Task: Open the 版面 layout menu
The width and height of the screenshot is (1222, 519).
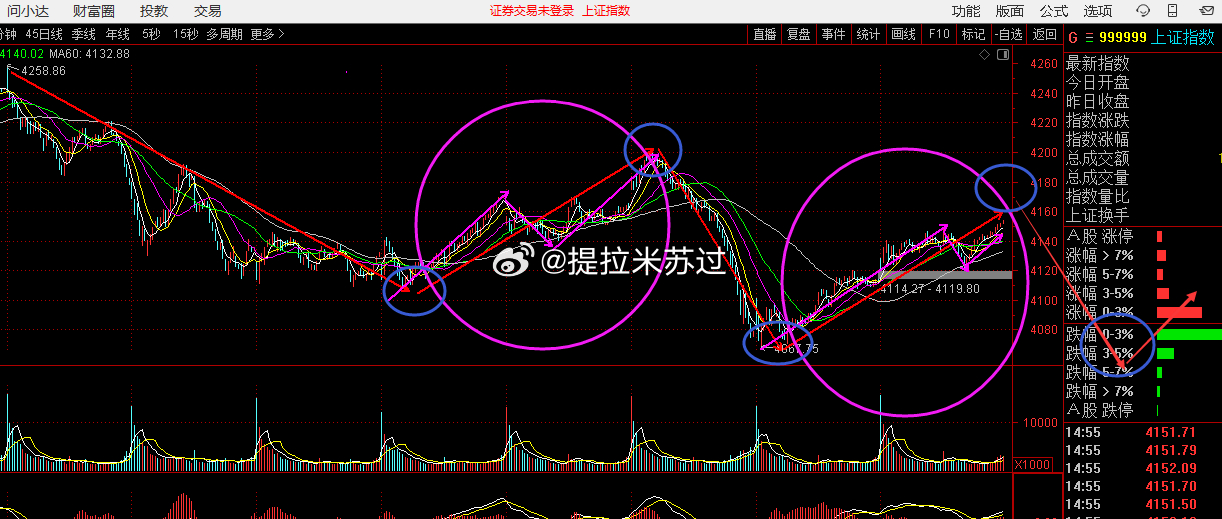Action: coord(1009,11)
